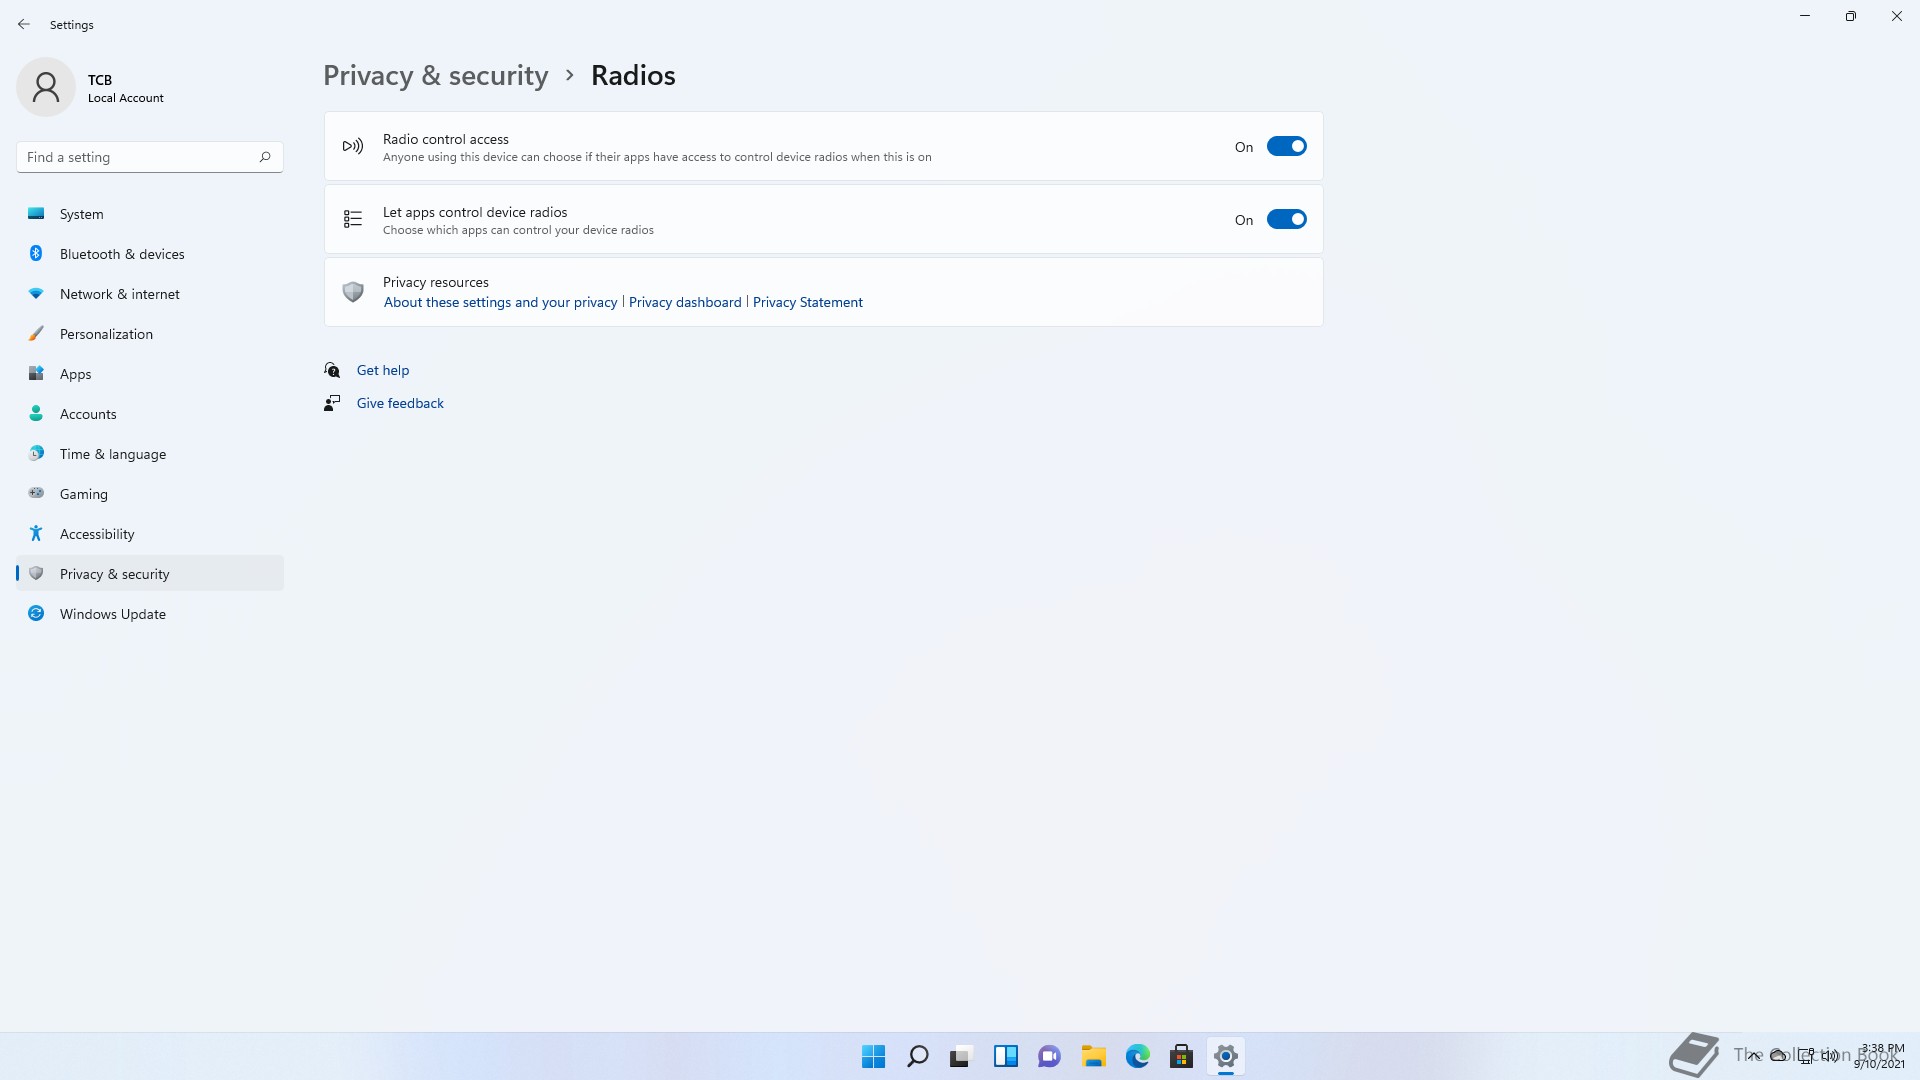Select Bluetooth & devices in the sidebar
The width and height of the screenshot is (1920, 1080).
coord(150,253)
